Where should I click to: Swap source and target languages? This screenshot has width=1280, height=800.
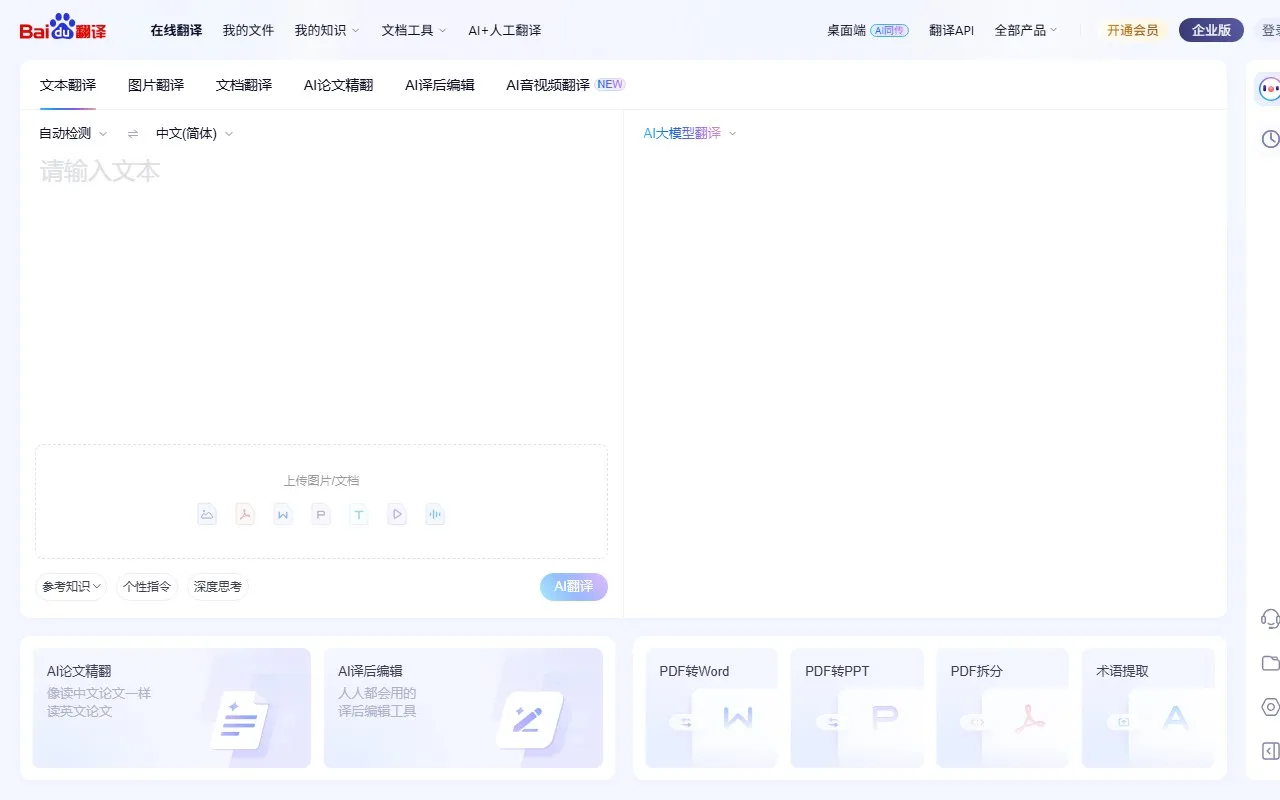(x=132, y=133)
